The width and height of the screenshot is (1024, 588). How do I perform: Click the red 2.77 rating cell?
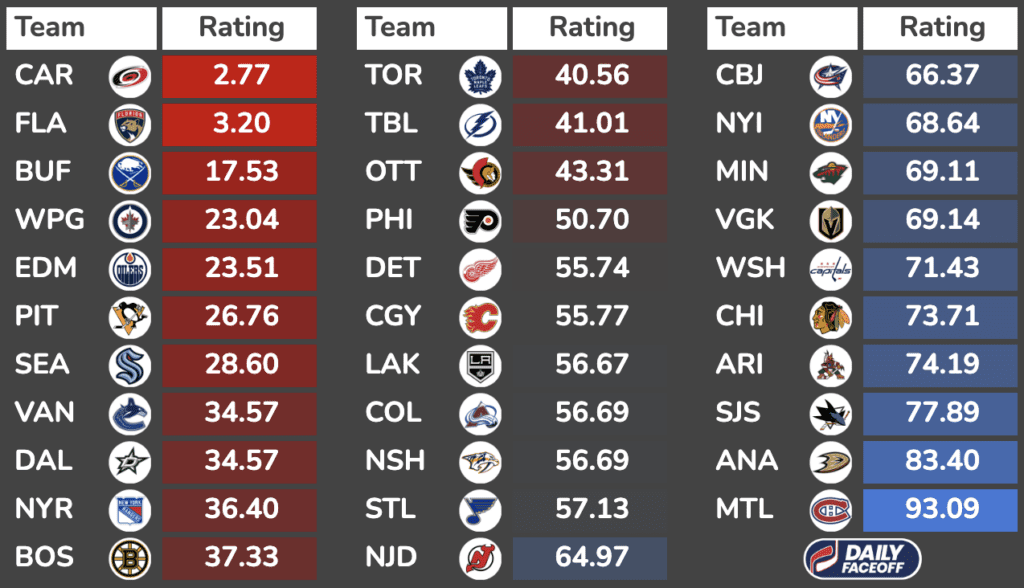coord(240,76)
